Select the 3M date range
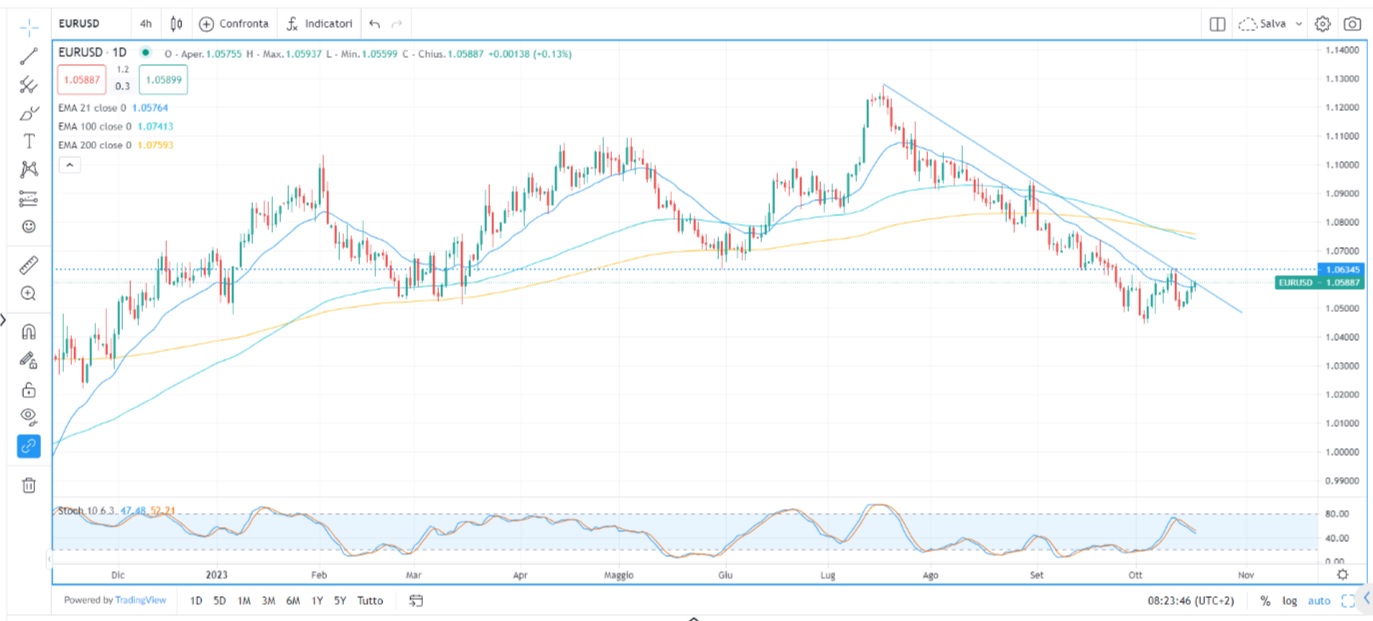The width and height of the screenshot is (1373, 621). pos(268,601)
